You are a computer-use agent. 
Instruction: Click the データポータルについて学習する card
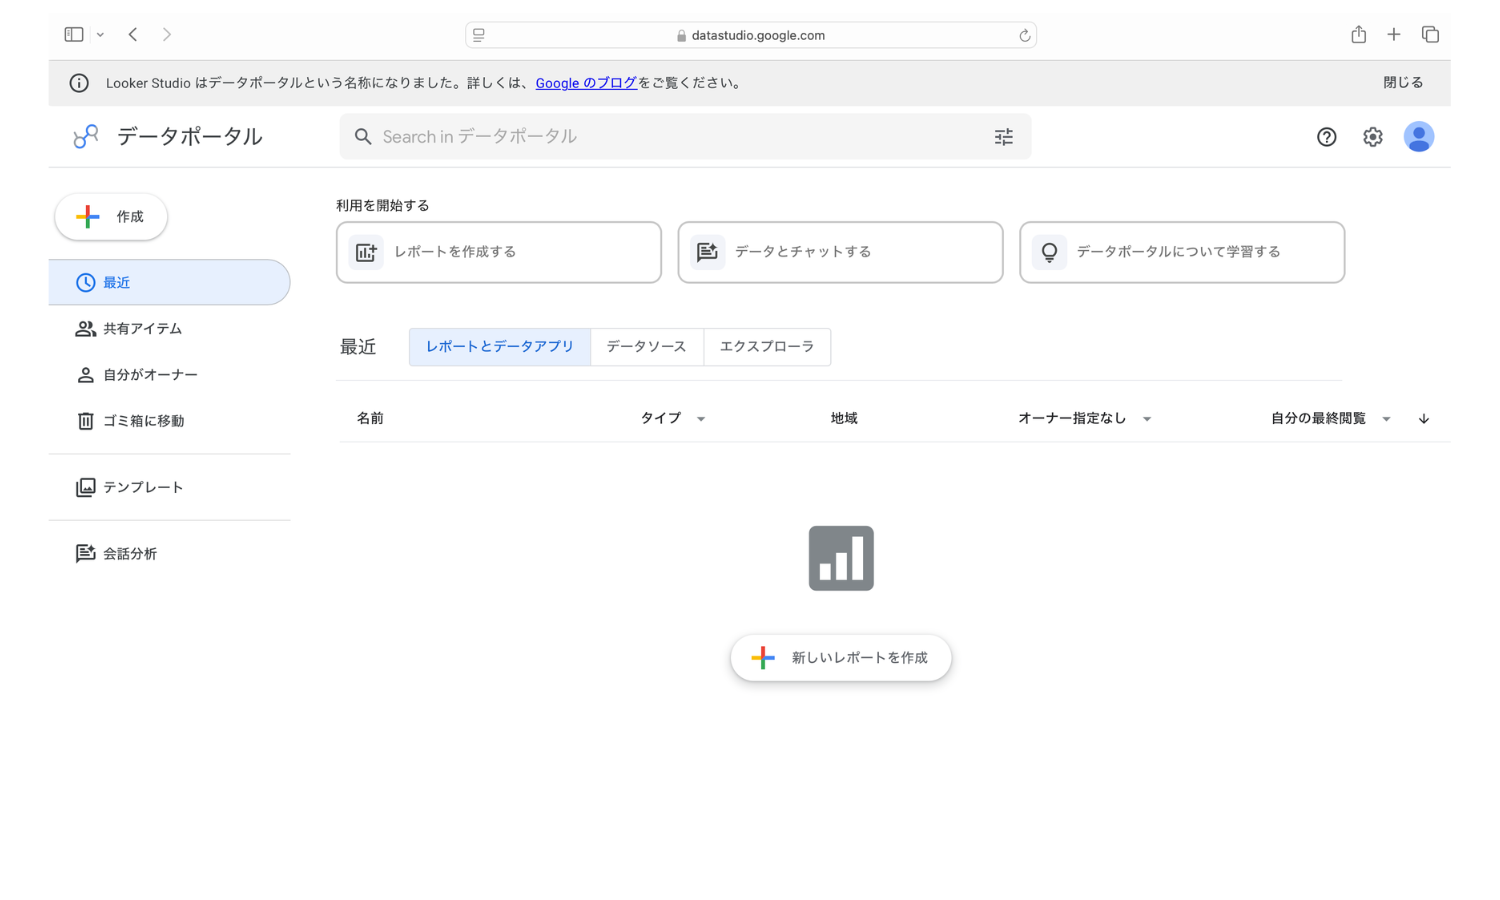(x=1182, y=252)
